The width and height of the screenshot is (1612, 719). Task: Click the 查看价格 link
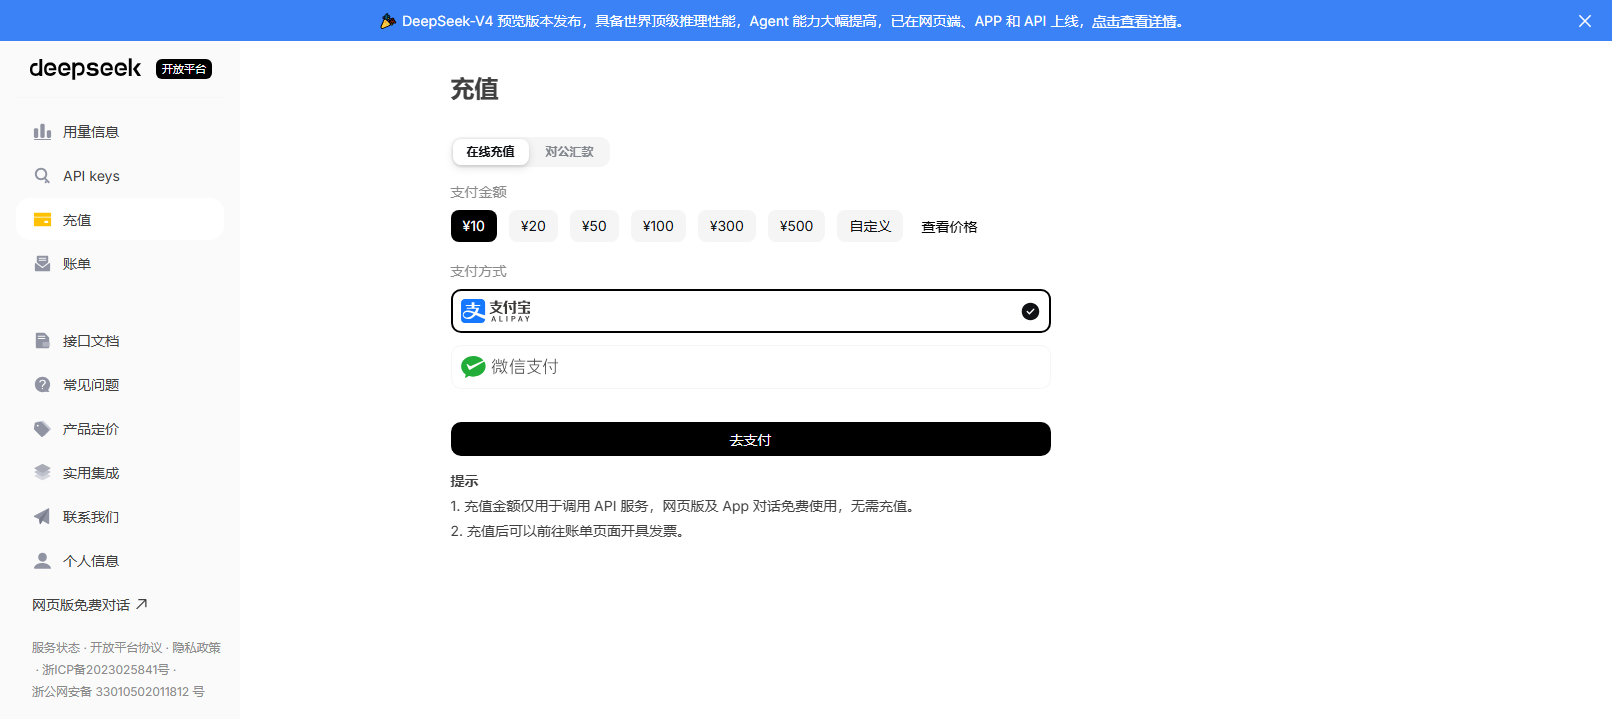click(949, 227)
